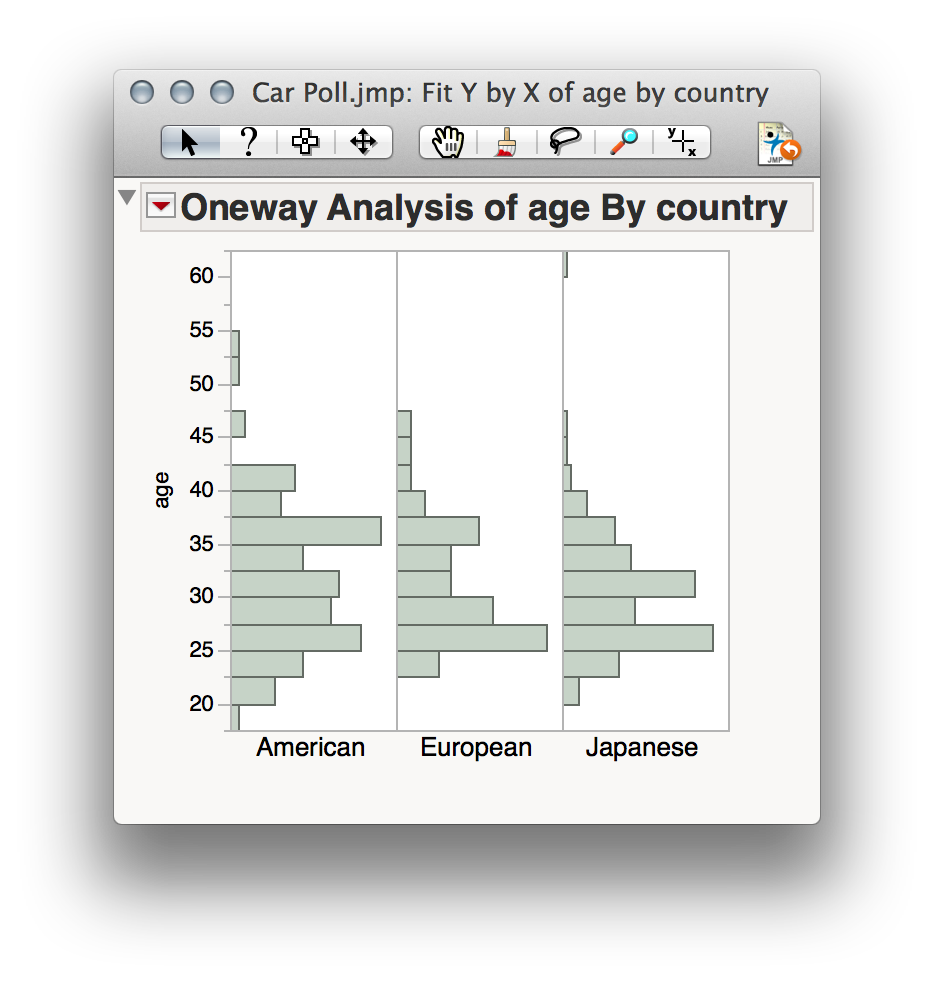The height and width of the screenshot is (982, 934).
Task: Select the Help question mark tool
Action: tap(249, 142)
